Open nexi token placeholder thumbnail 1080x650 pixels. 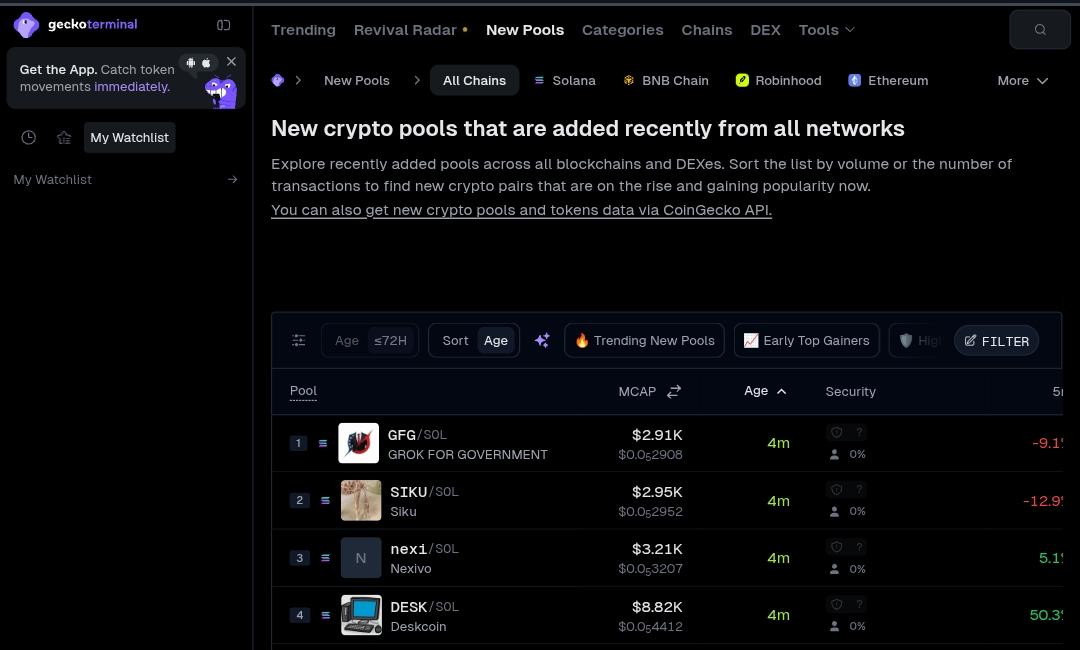coord(361,558)
